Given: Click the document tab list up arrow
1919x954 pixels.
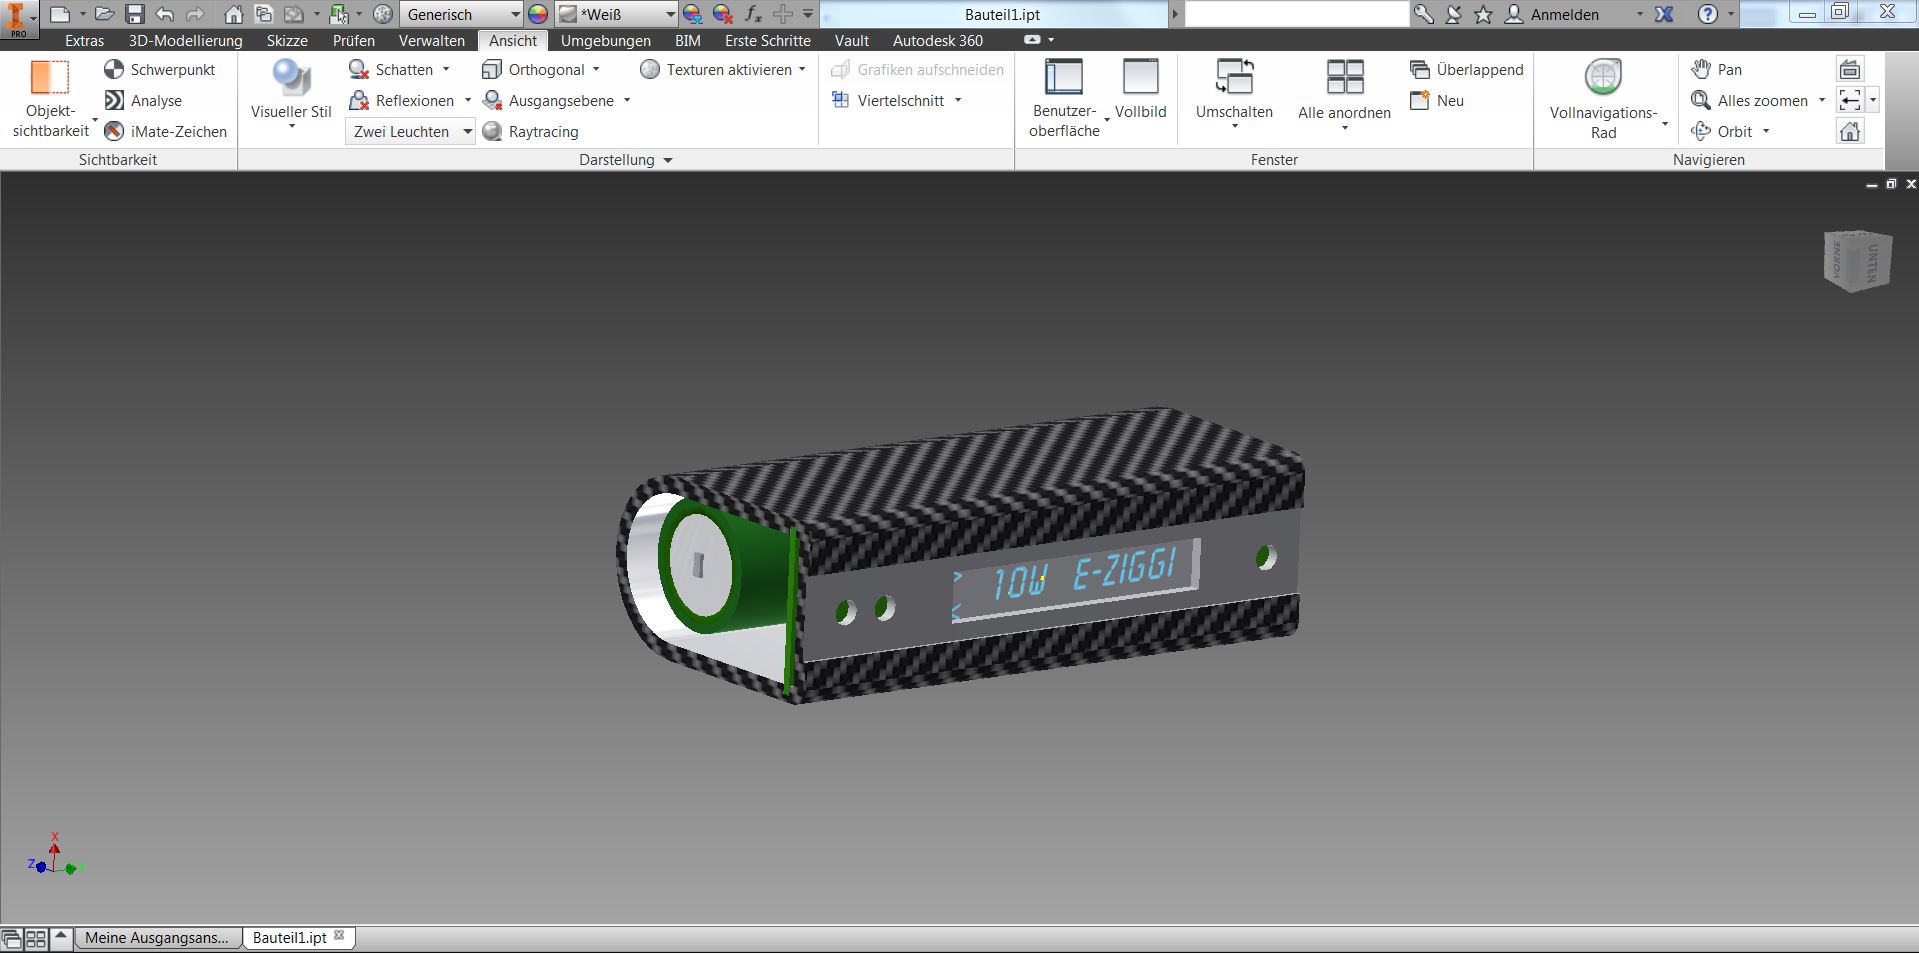Looking at the screenshot, I should pos(61,937).
